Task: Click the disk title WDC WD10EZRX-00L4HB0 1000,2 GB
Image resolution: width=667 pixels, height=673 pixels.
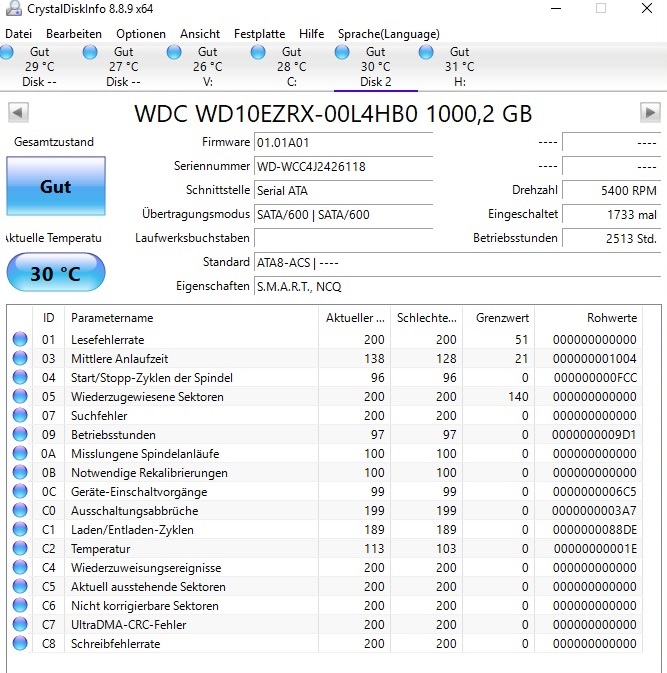Action: pos(333,114)
